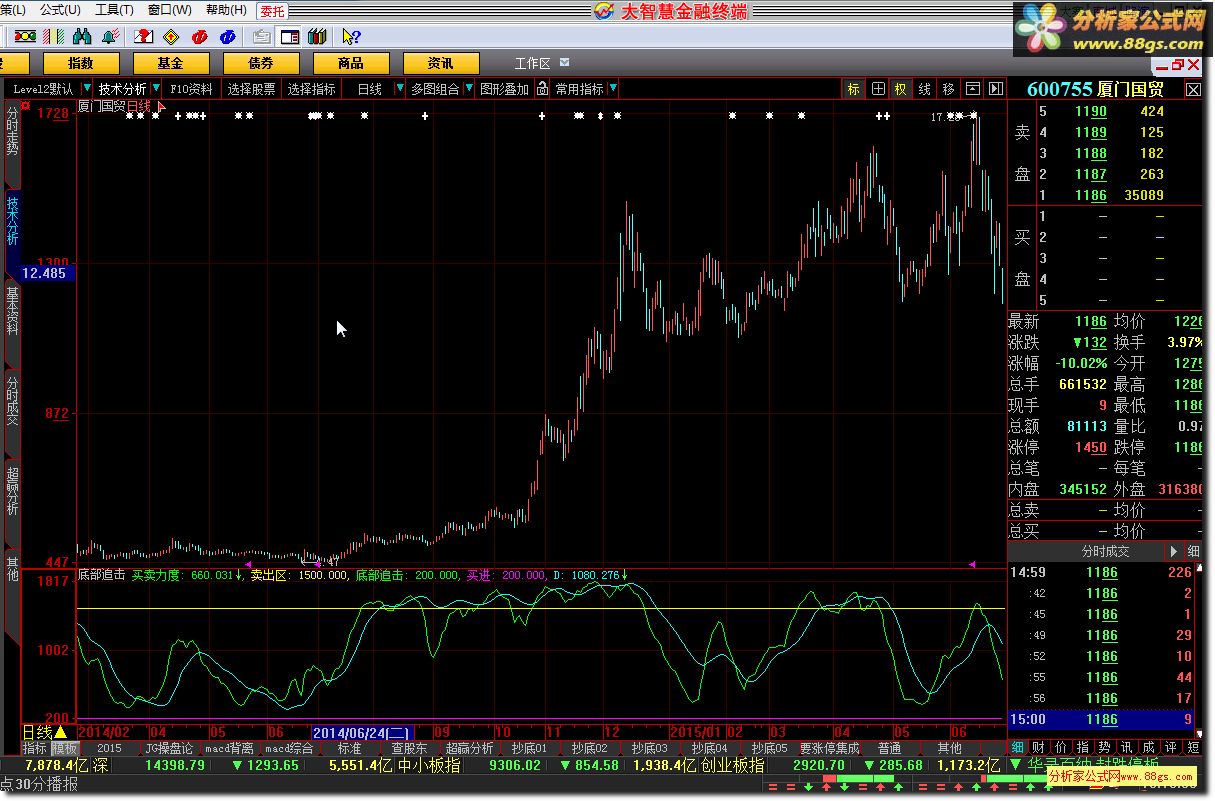Click the yellow triangle next to 日线 below chart
Image resolution: width=1215 pixels, height=801 pixels.
click(x=60, y=732)
